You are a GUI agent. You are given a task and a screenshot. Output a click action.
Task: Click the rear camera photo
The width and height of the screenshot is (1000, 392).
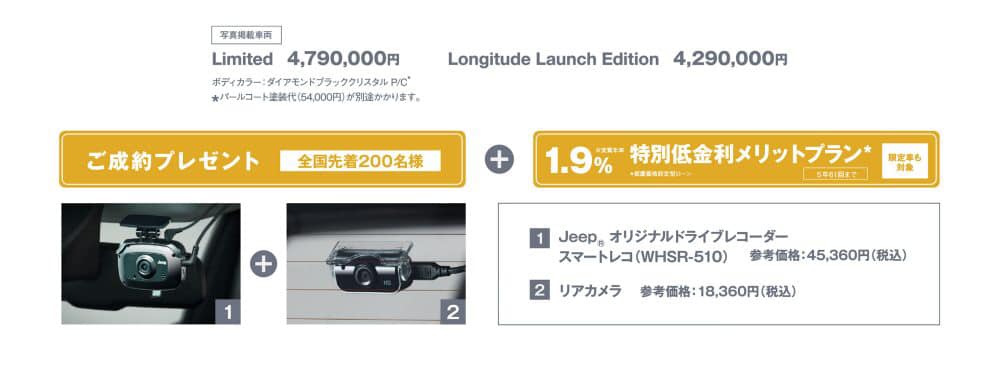(x=376, y=264)
